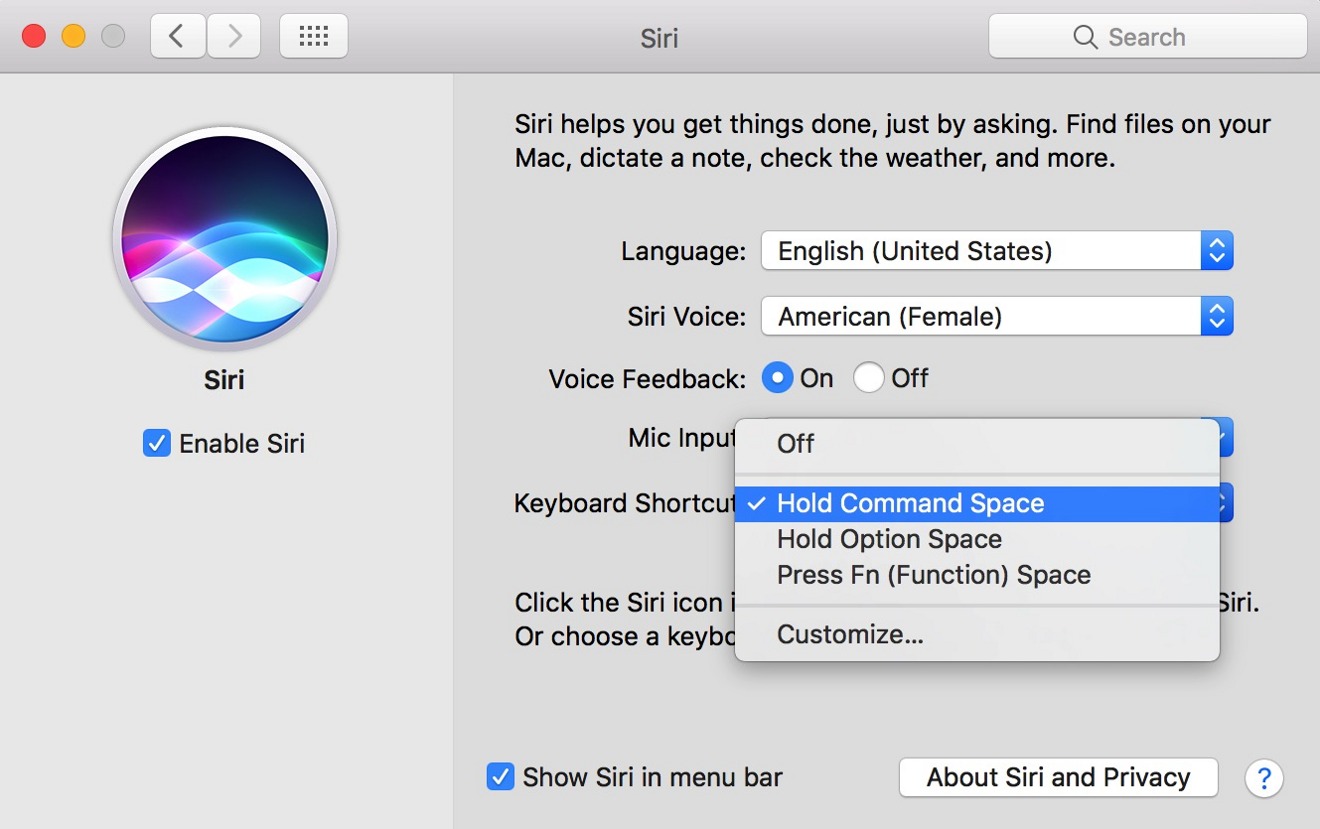Open the Mic Input dropdown arrows
Screen dimensions: 1320x829
(1226, 438)
